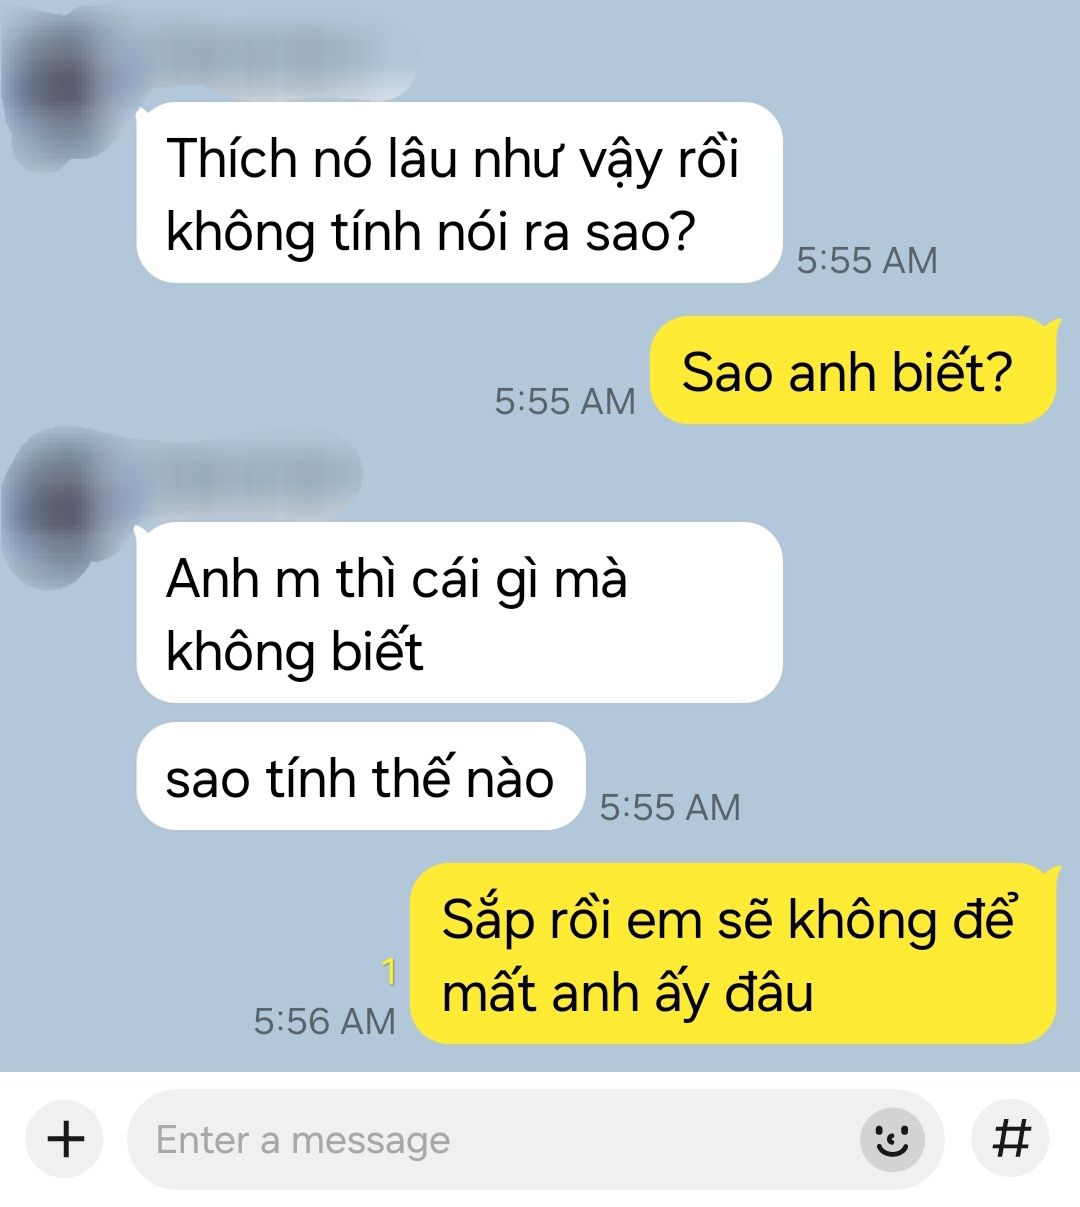Tap the unread count '1' indicator

(389, 972)
